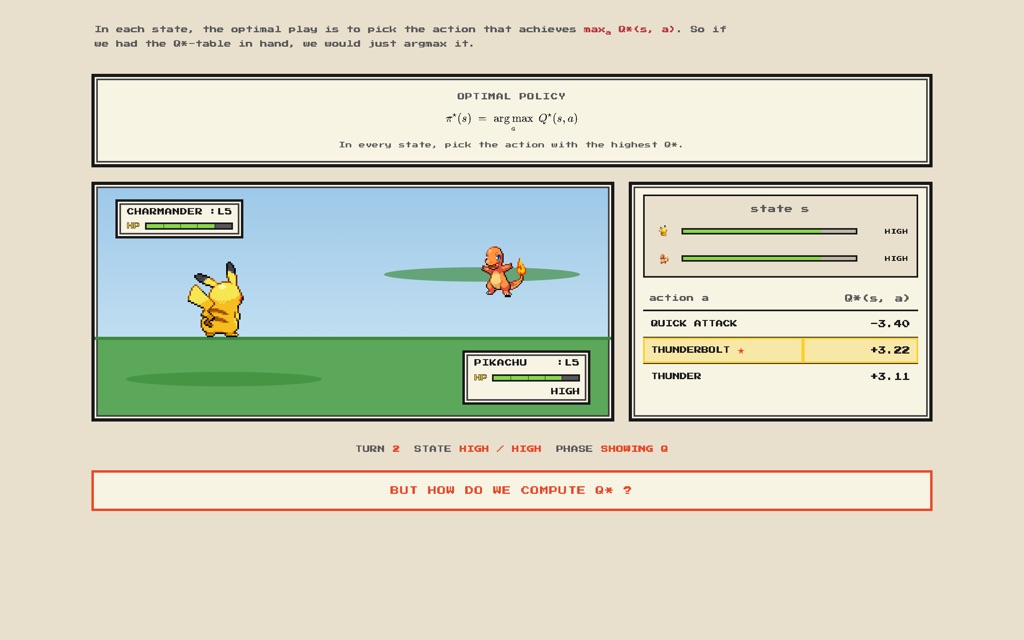The image size is (1024, 640).
Task: Click the SHOWING Q phase value
Action: click(634, 449)
